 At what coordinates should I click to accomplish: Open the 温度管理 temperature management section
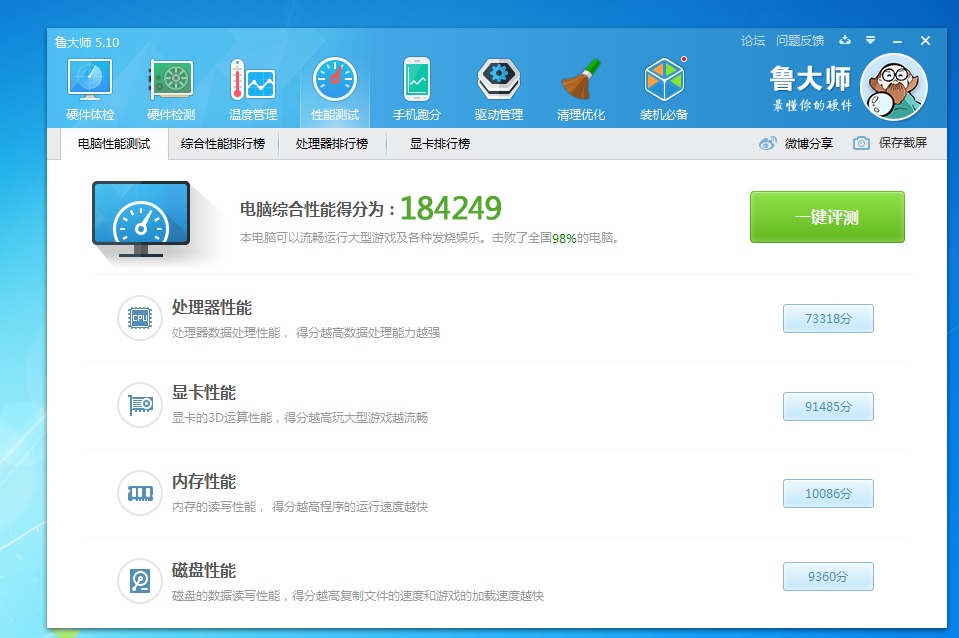point(253,89)
